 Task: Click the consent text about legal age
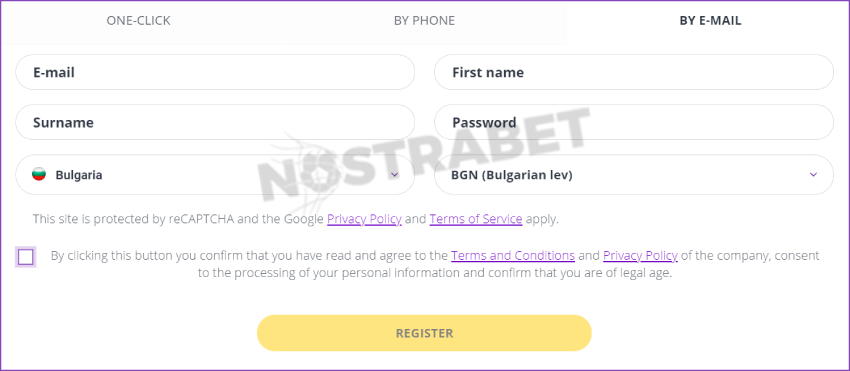click(x=435, y=264)
